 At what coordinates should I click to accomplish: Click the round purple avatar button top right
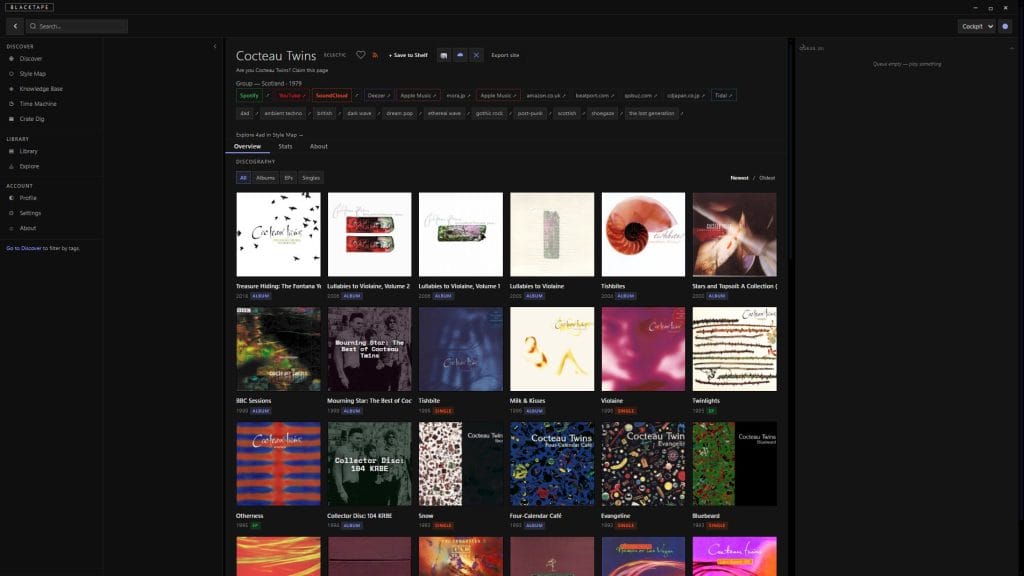(x=1006, y=26)
